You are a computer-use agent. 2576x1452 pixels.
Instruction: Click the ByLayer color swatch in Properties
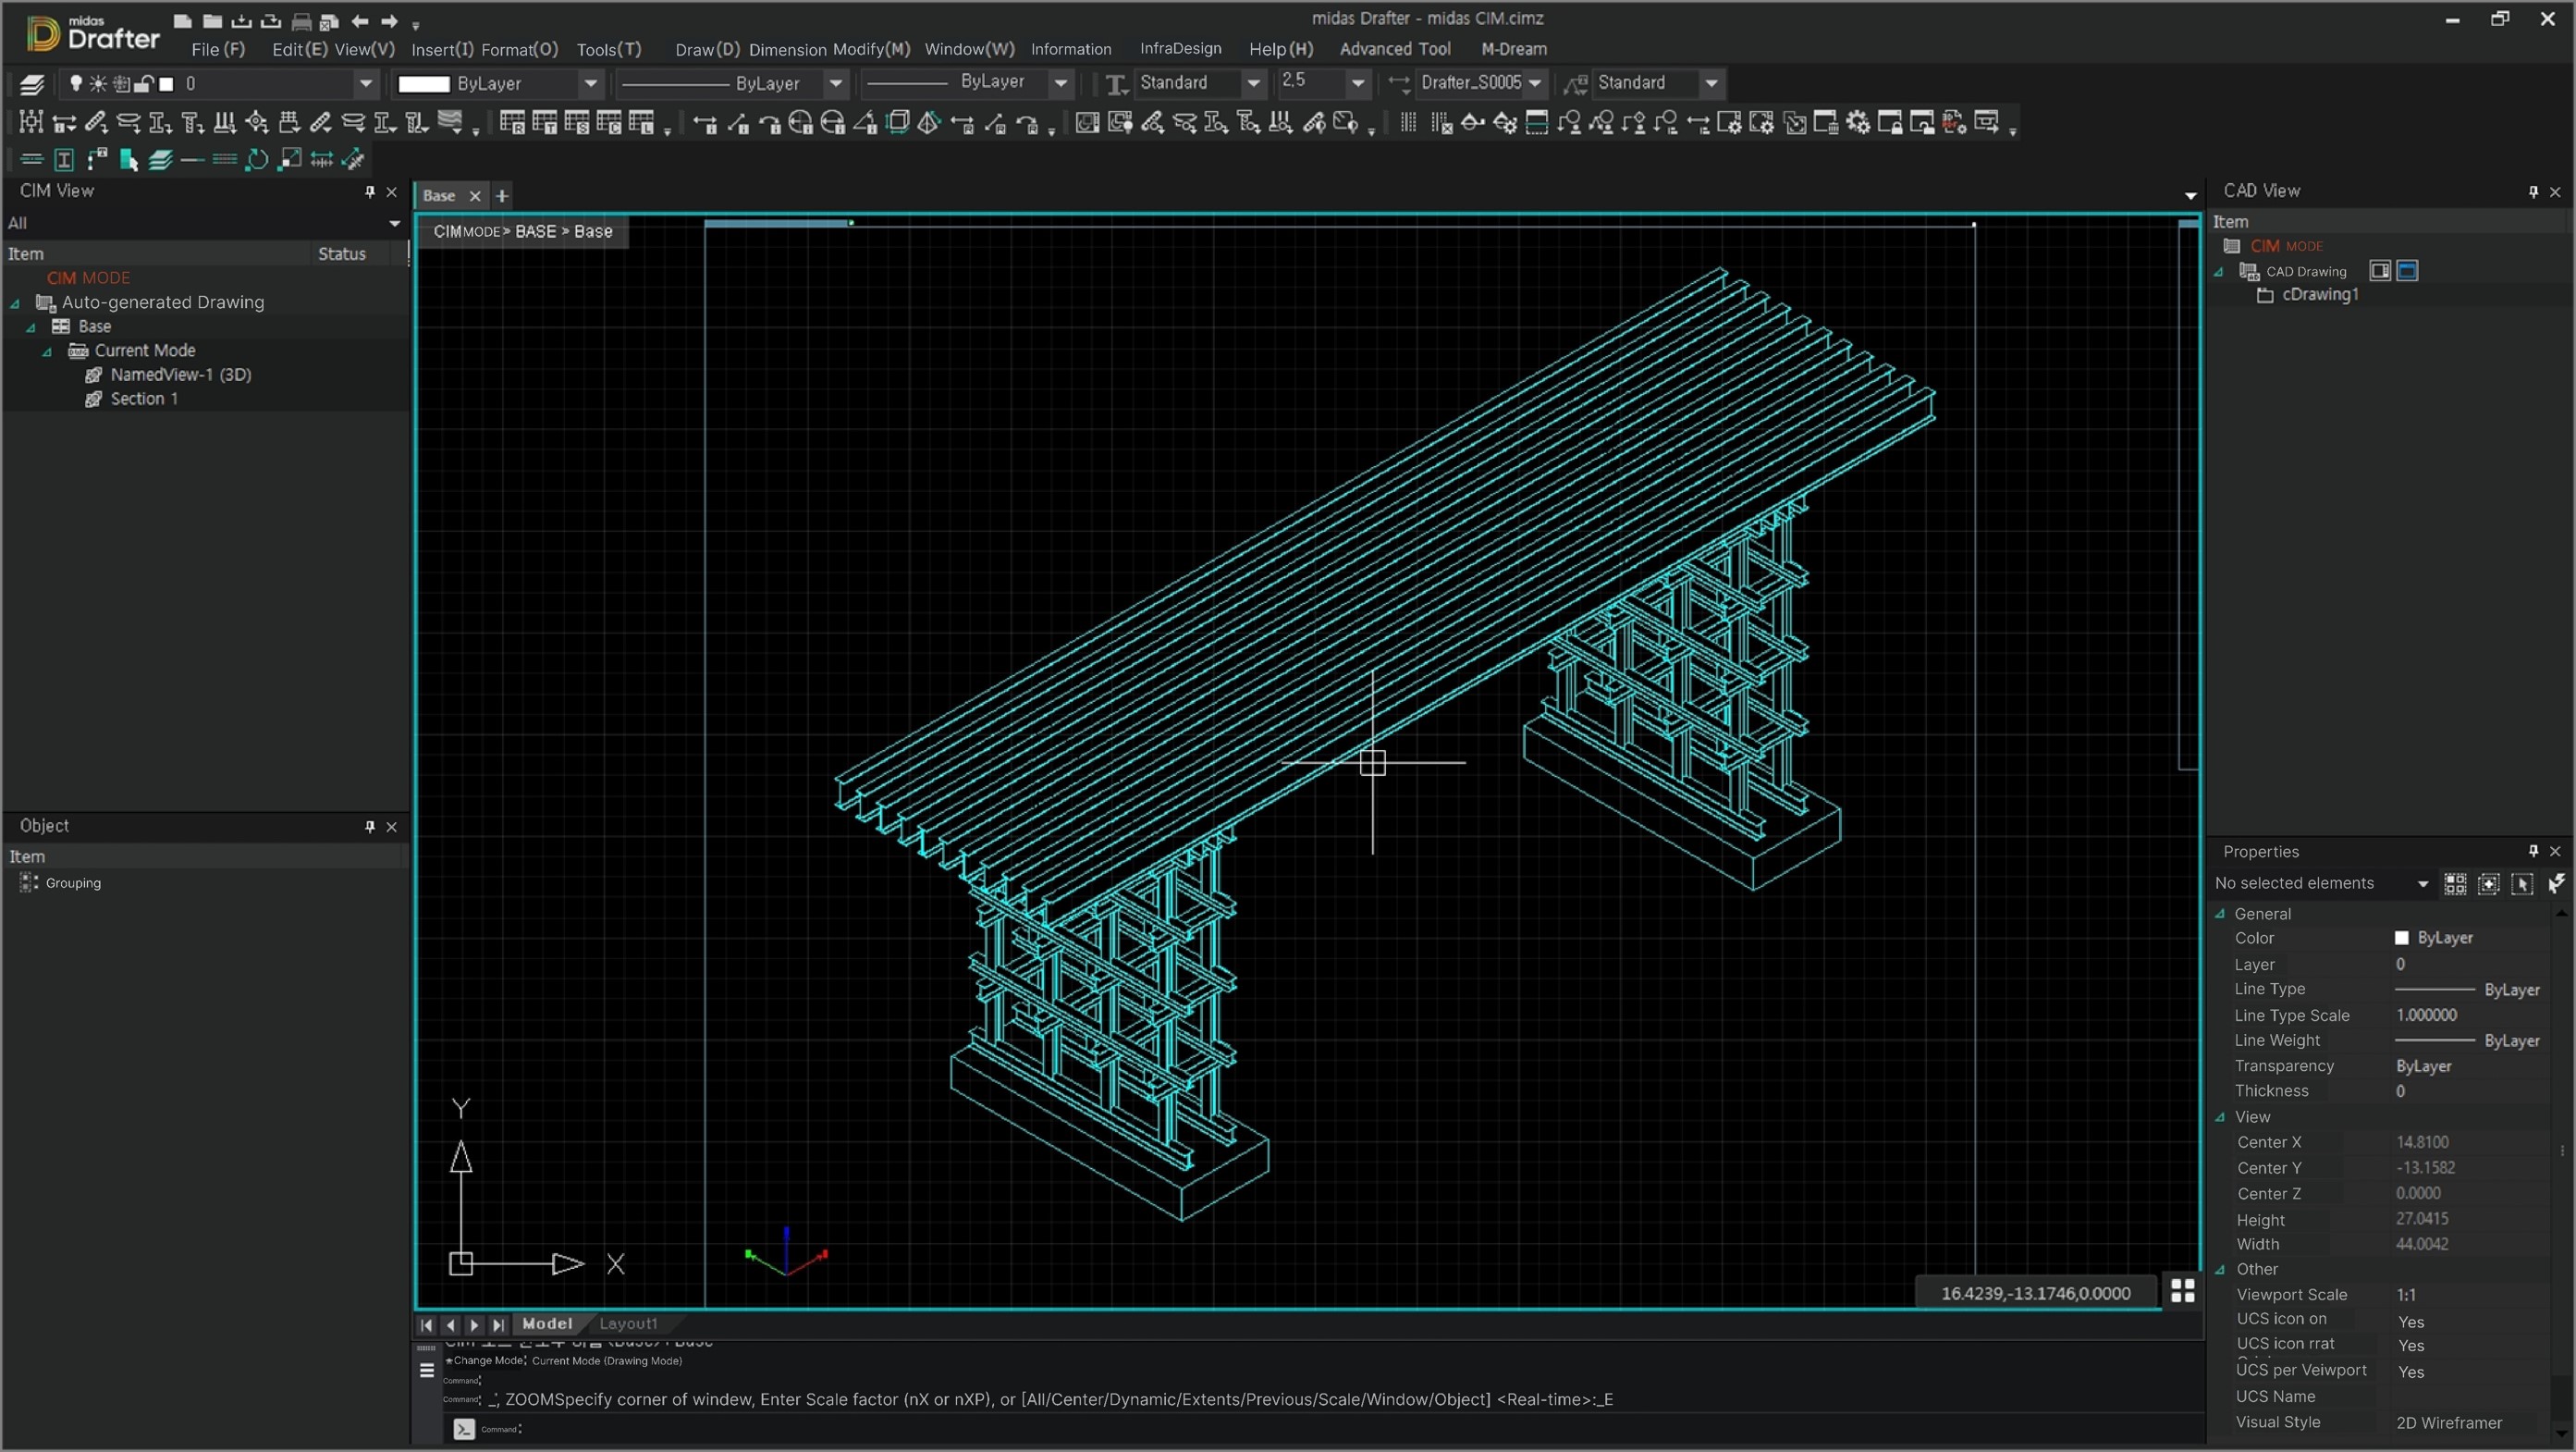2401,938
